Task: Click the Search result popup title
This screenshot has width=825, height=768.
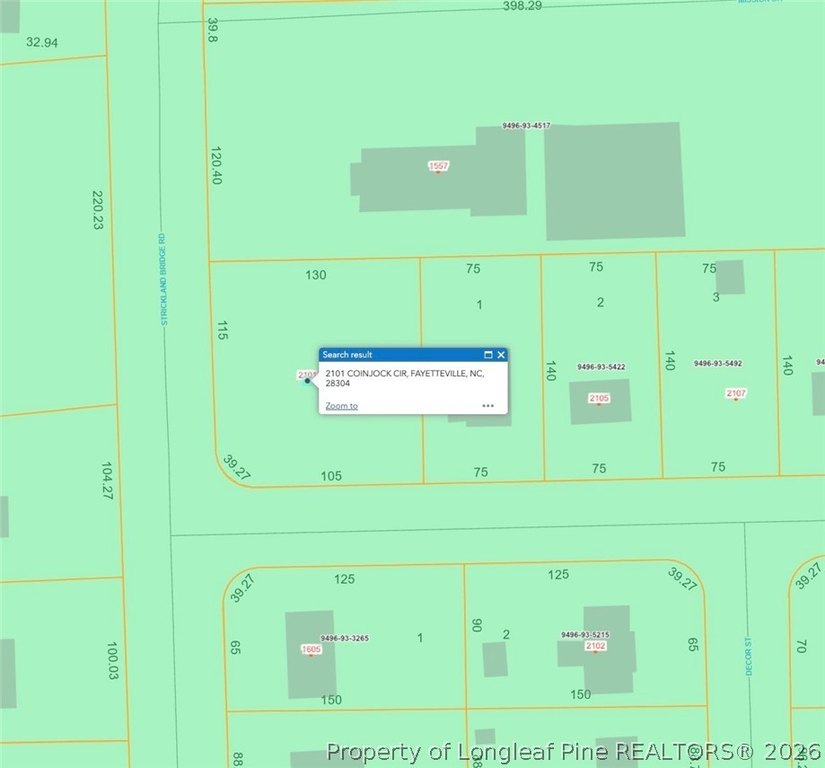Action: pos(347,355)
